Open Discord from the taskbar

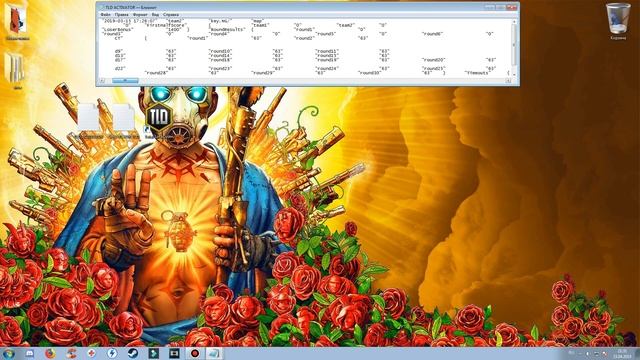tap(30, 353)
